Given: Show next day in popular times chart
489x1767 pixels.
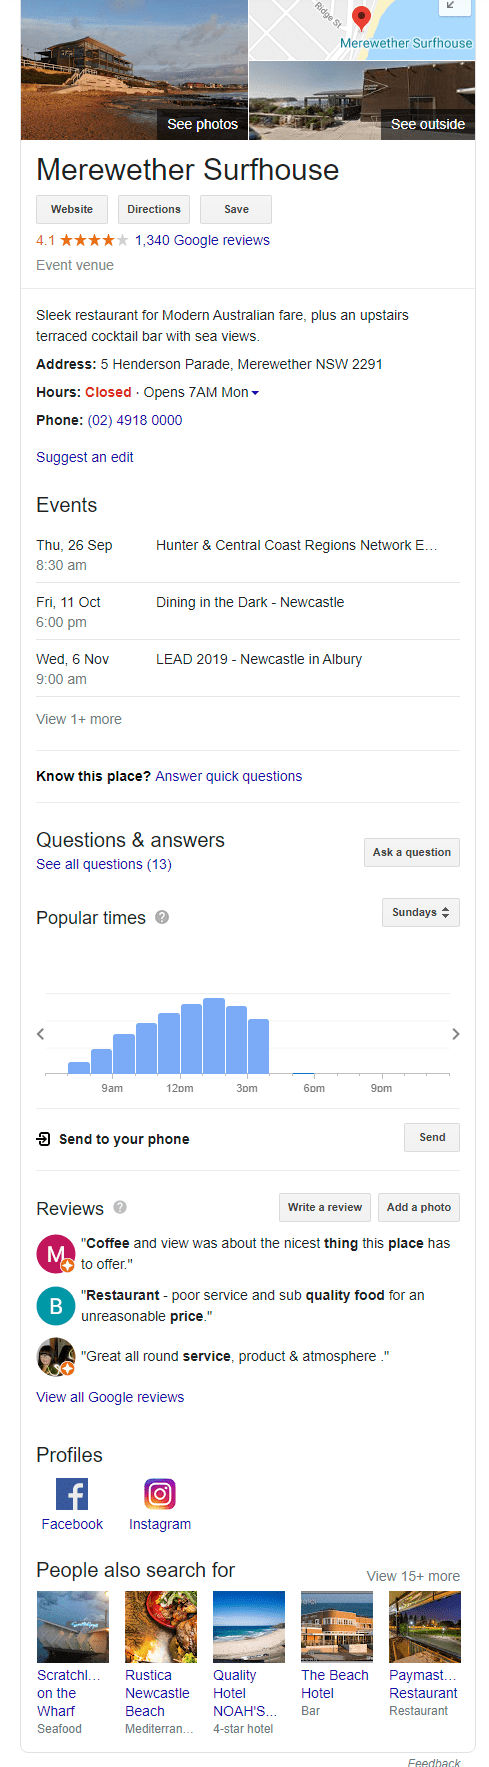Looking at the screenshot, I should click(x=455, y=1034).
